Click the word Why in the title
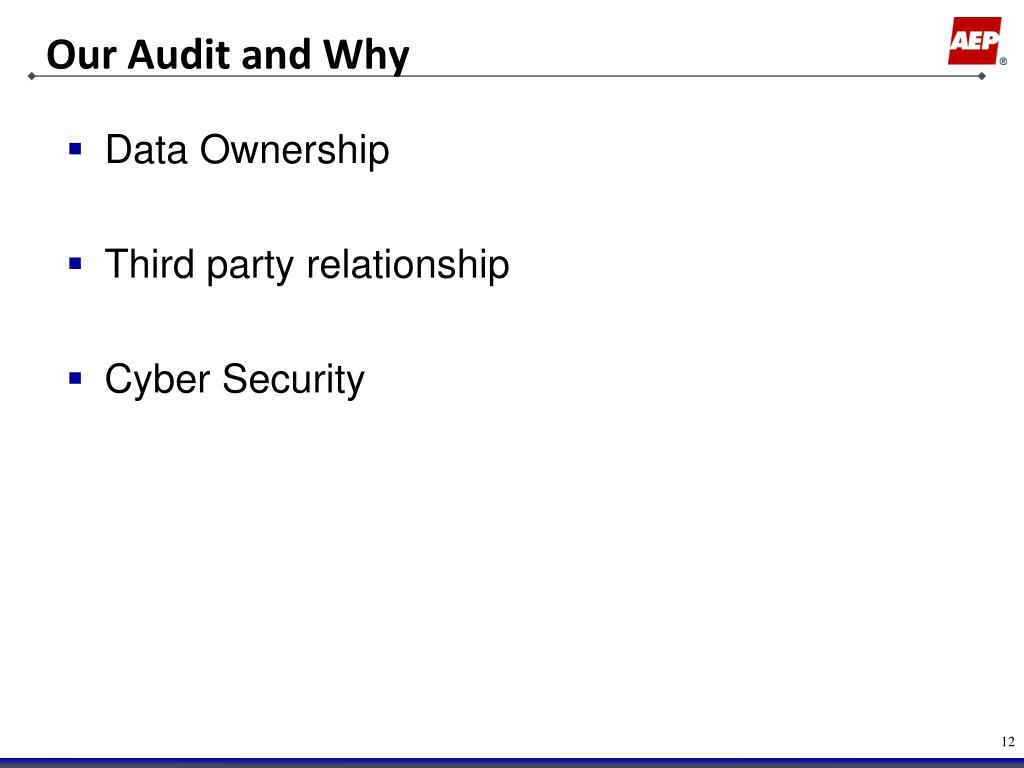Image resolution: width=1024 pixels, height=768 pixels. (x=366, y=56)
